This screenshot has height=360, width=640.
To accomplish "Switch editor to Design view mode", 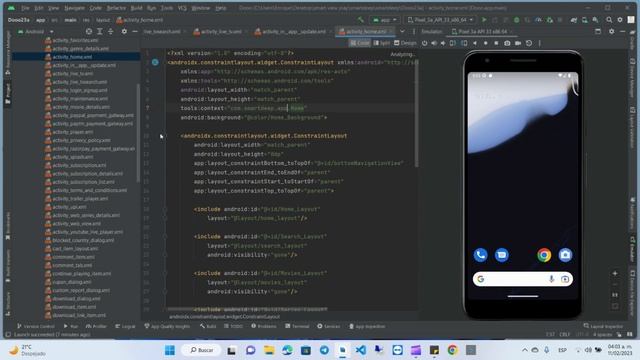I will [405, 43].
